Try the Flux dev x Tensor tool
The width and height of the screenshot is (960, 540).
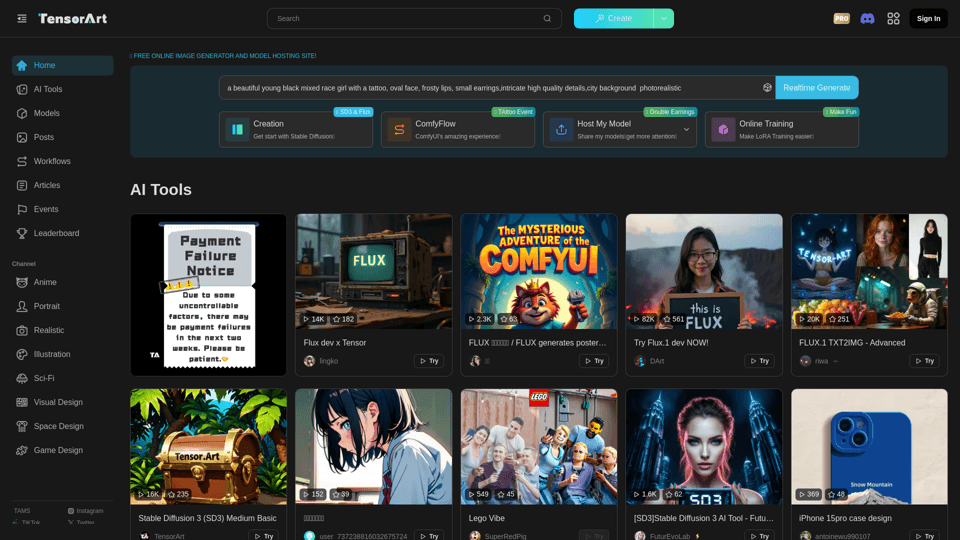[x=429, y=361]
